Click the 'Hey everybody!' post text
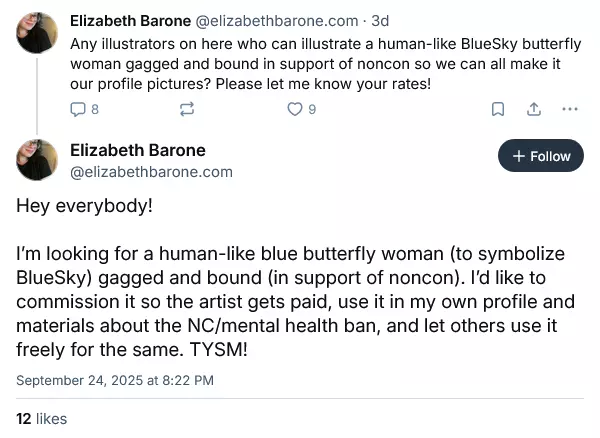Viewport: 600px width, 438px height. pos(84,206)
